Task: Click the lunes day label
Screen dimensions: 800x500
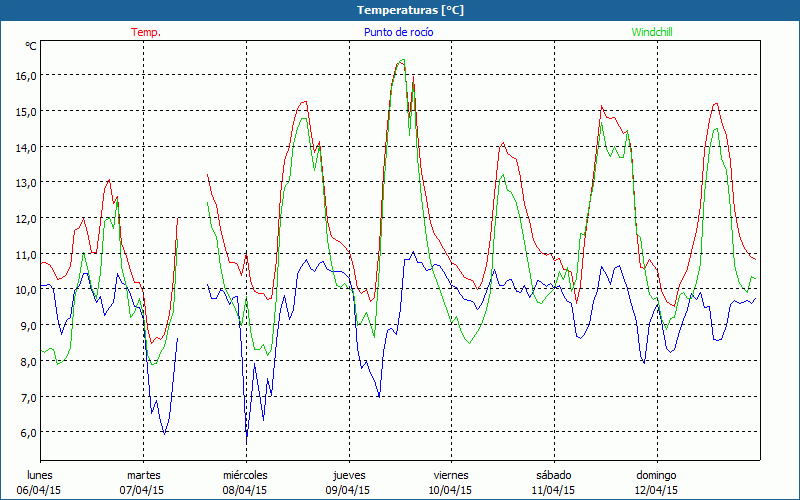Action: click(x=40, y=475)
